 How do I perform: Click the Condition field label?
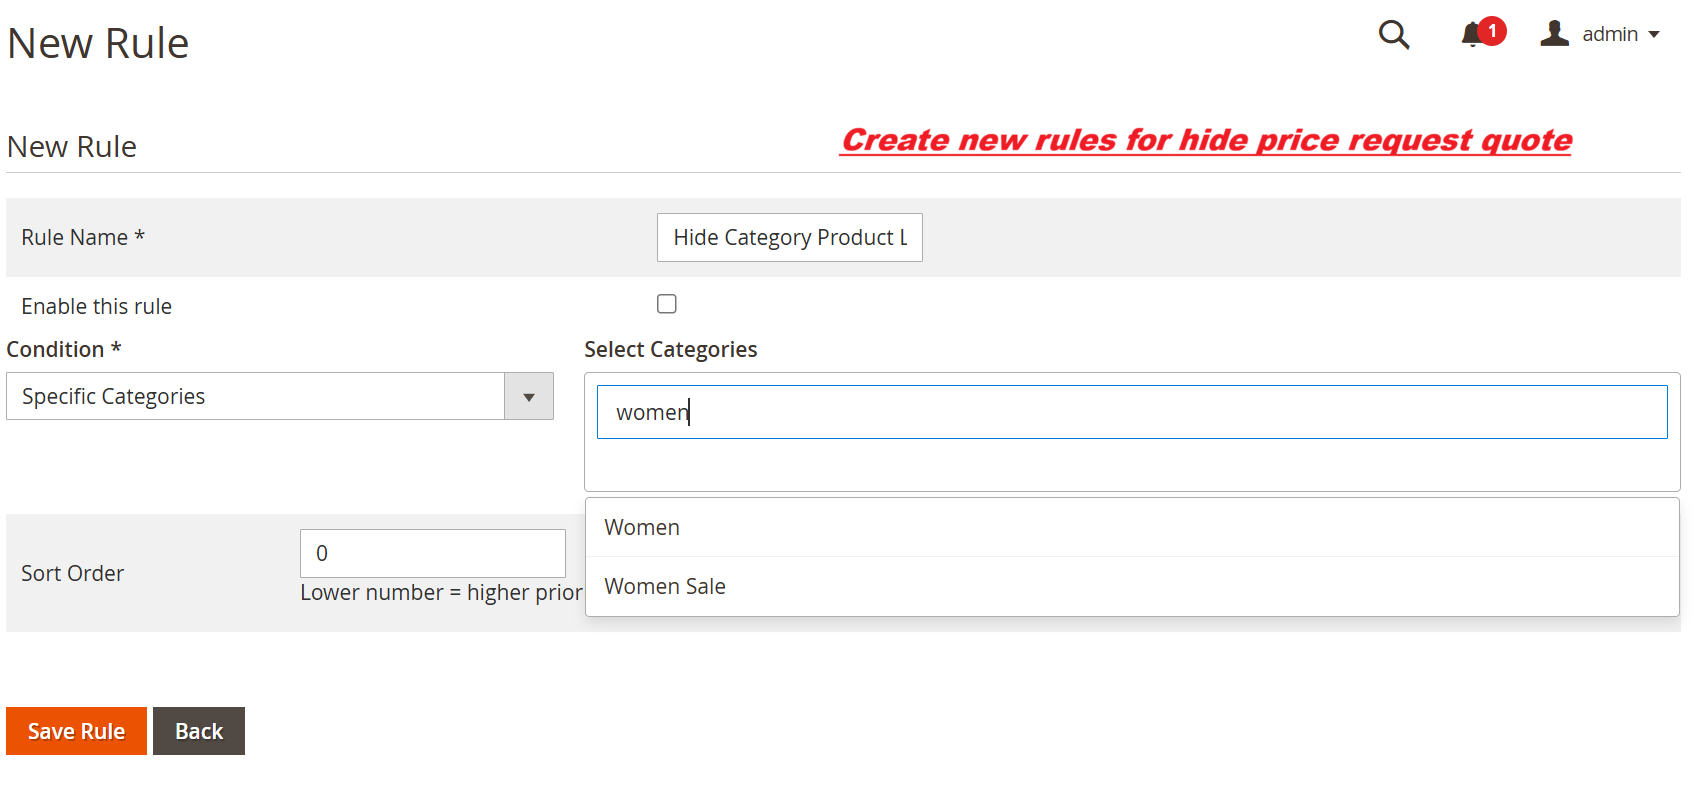[64, 350]
